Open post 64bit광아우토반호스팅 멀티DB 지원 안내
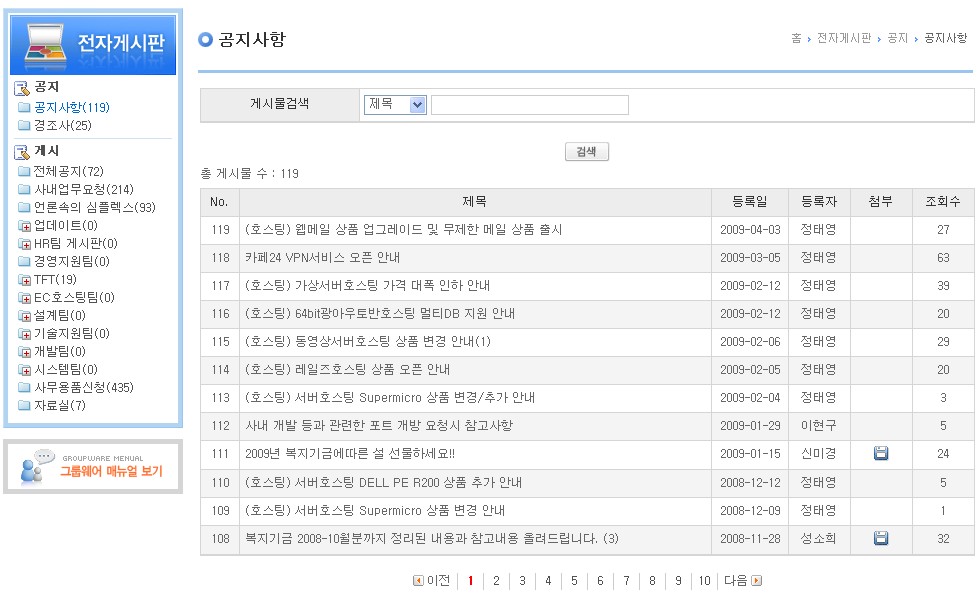Screen dimensions: 979x594 [x=380, y=314]
